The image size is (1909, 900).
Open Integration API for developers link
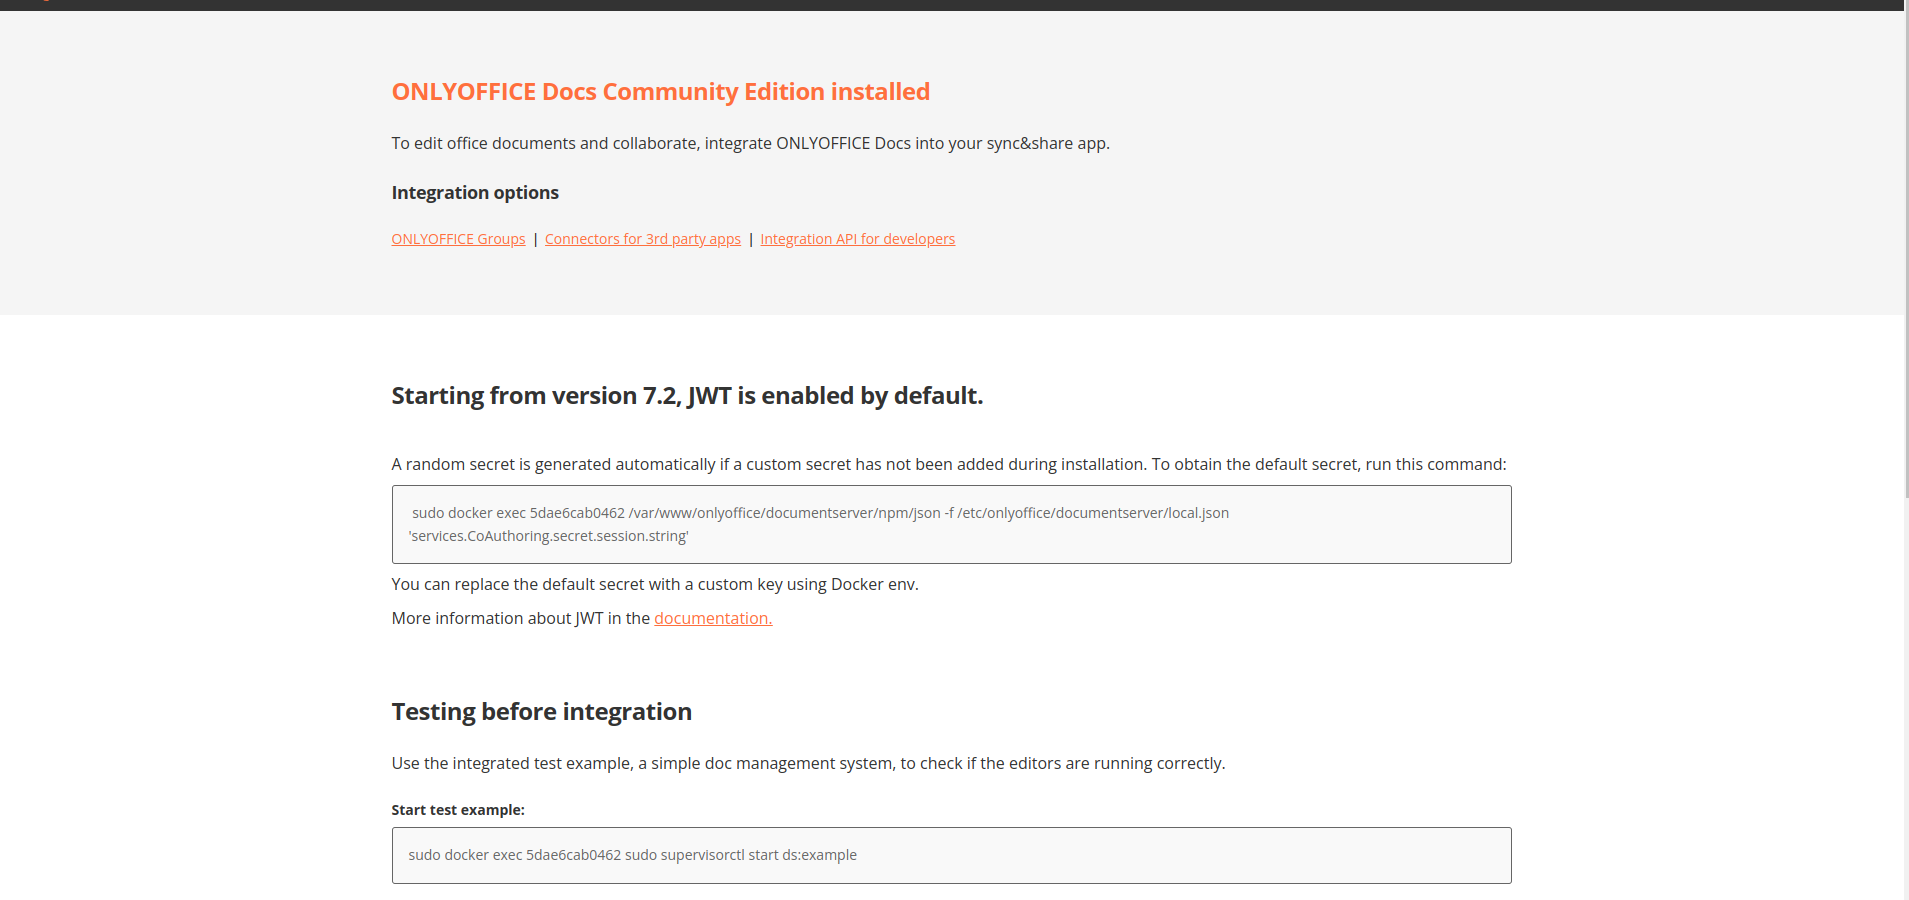(857, 239)
